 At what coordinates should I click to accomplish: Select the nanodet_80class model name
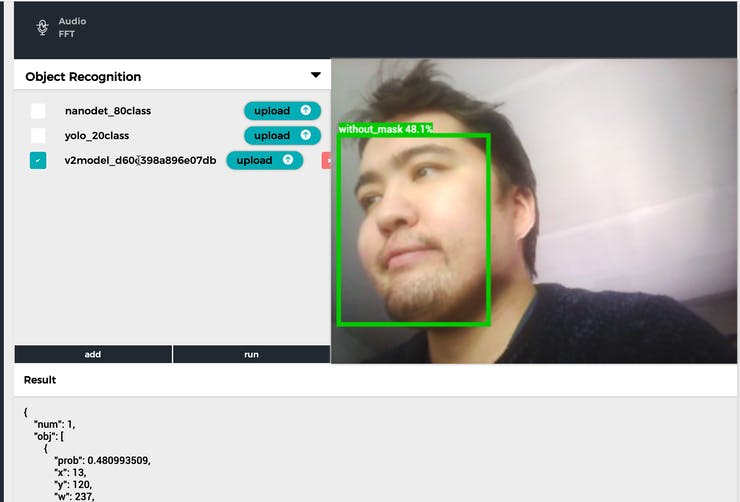pyautogui.click(x=108, y=111)
